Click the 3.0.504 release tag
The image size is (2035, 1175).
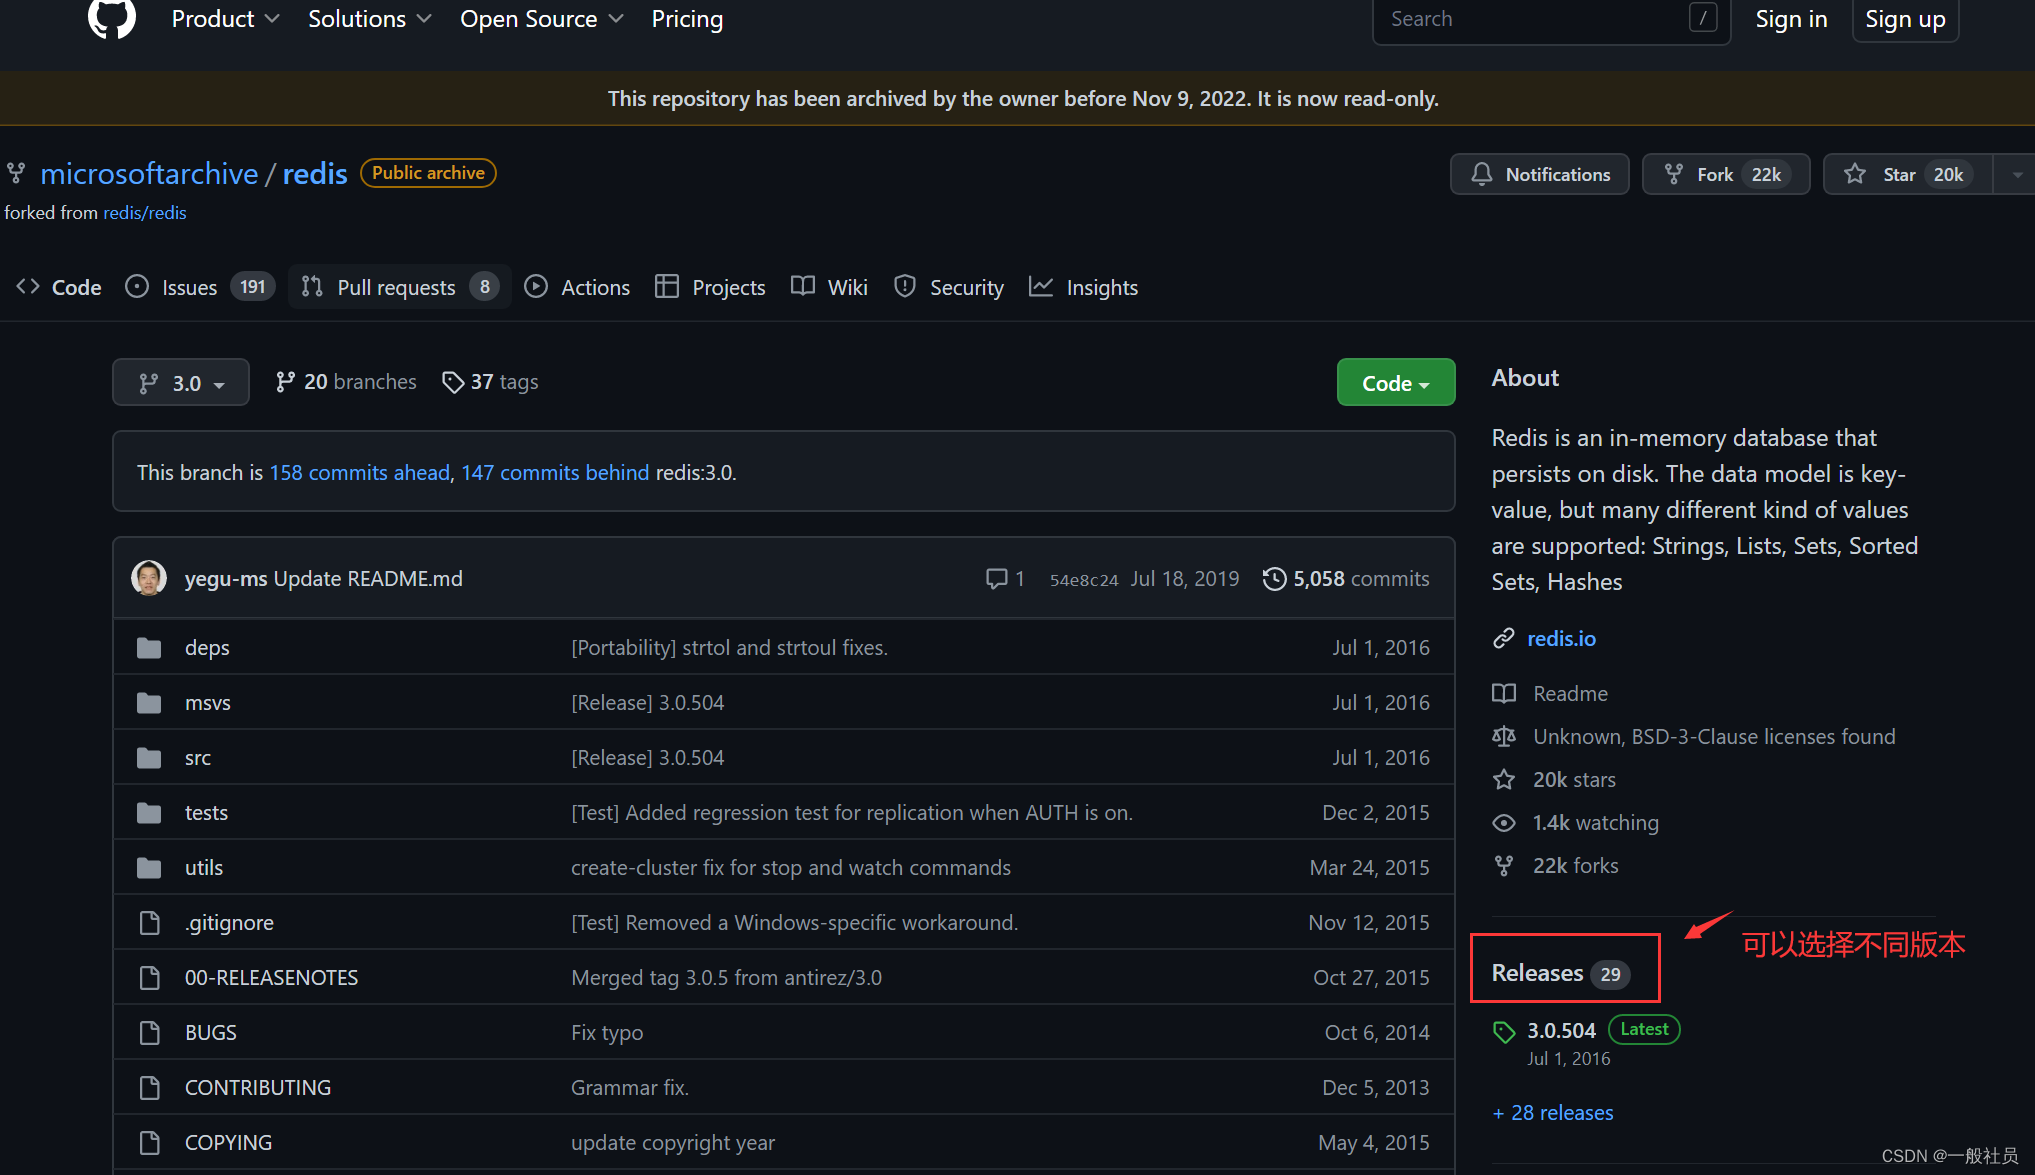[x=1561, y=1030]
